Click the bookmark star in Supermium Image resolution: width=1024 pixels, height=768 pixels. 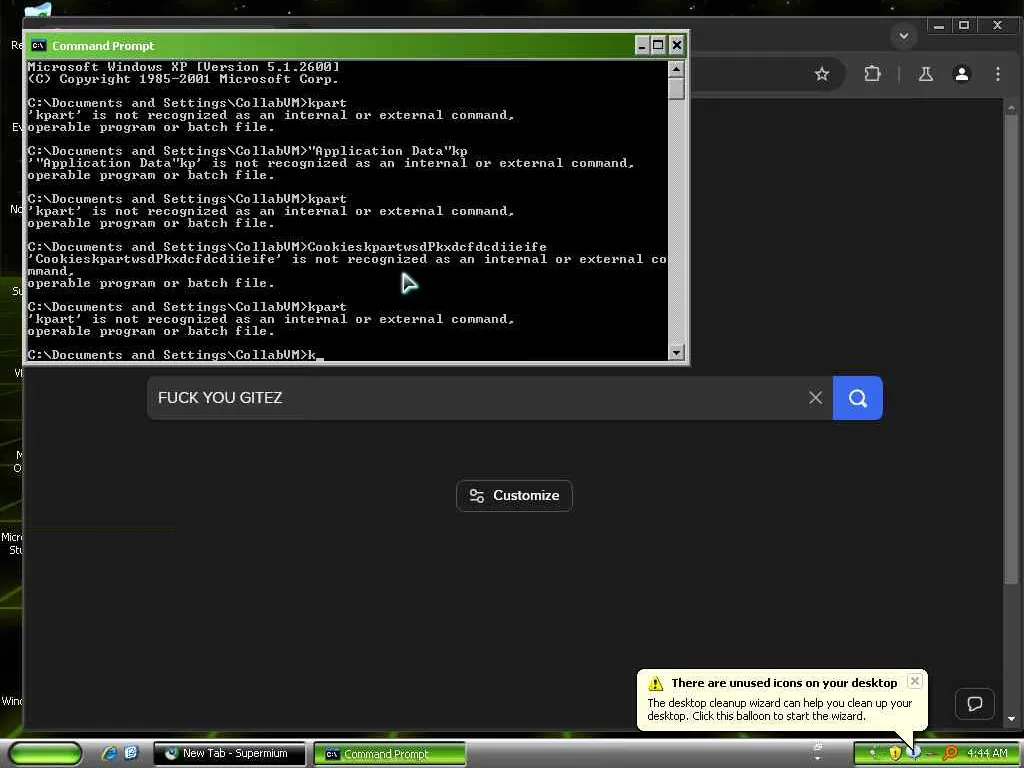822,74
